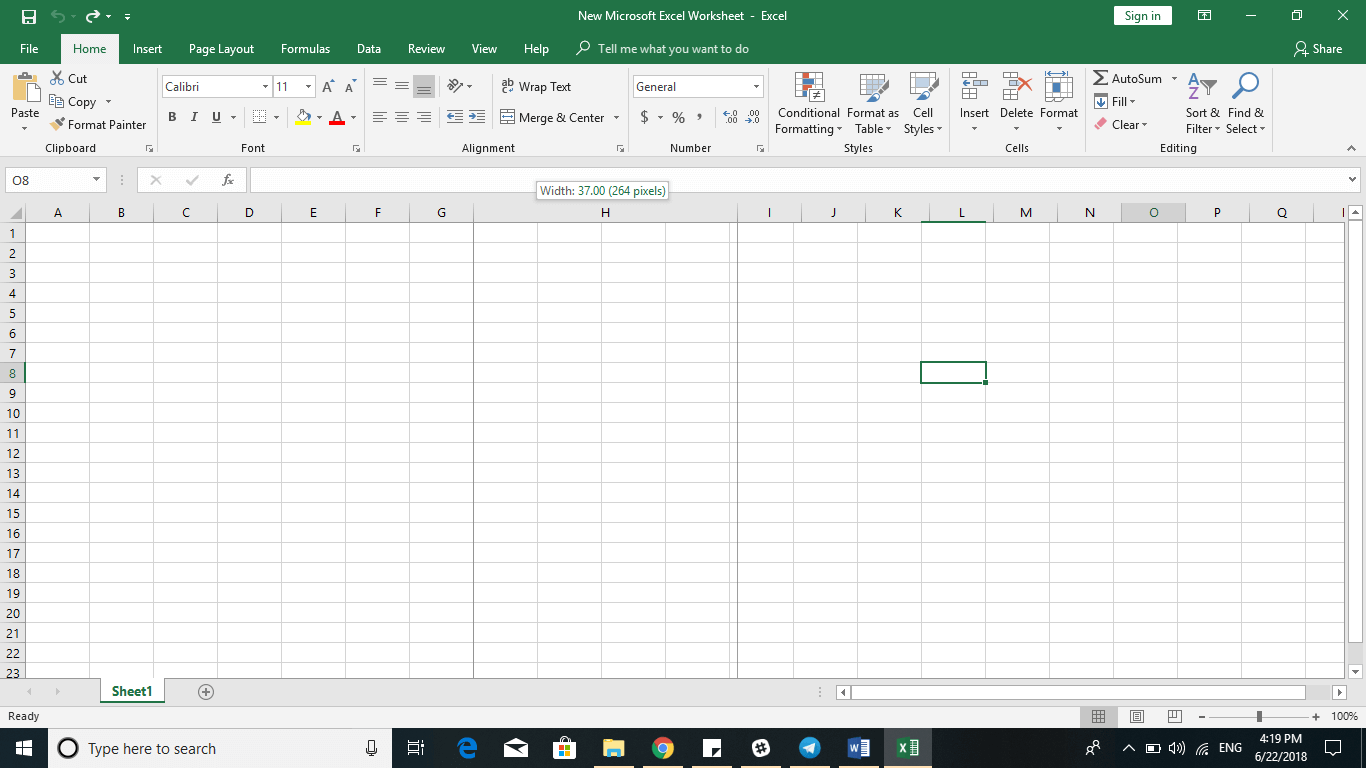Apply underline to the selection

click(x=215, y=117)
